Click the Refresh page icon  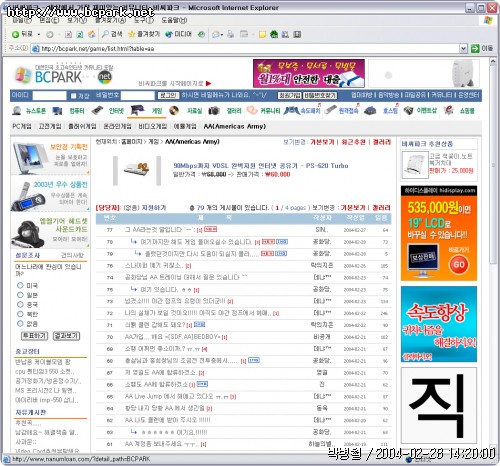coord(80,34)
